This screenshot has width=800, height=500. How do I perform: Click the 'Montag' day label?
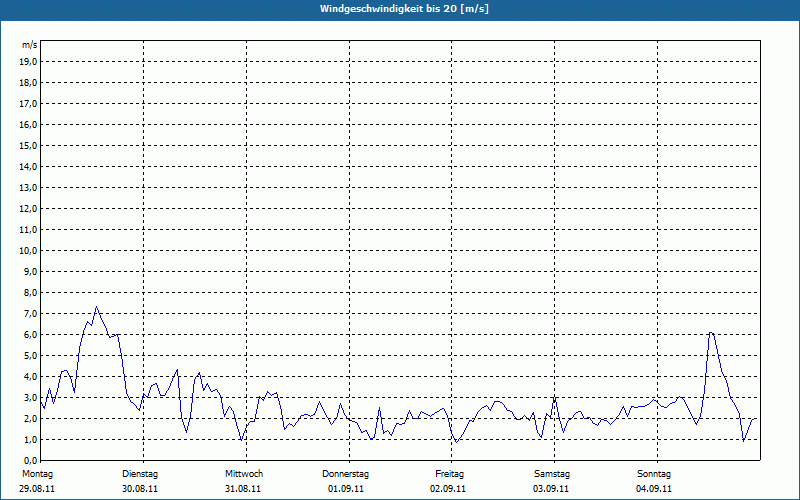coord(37,474)
